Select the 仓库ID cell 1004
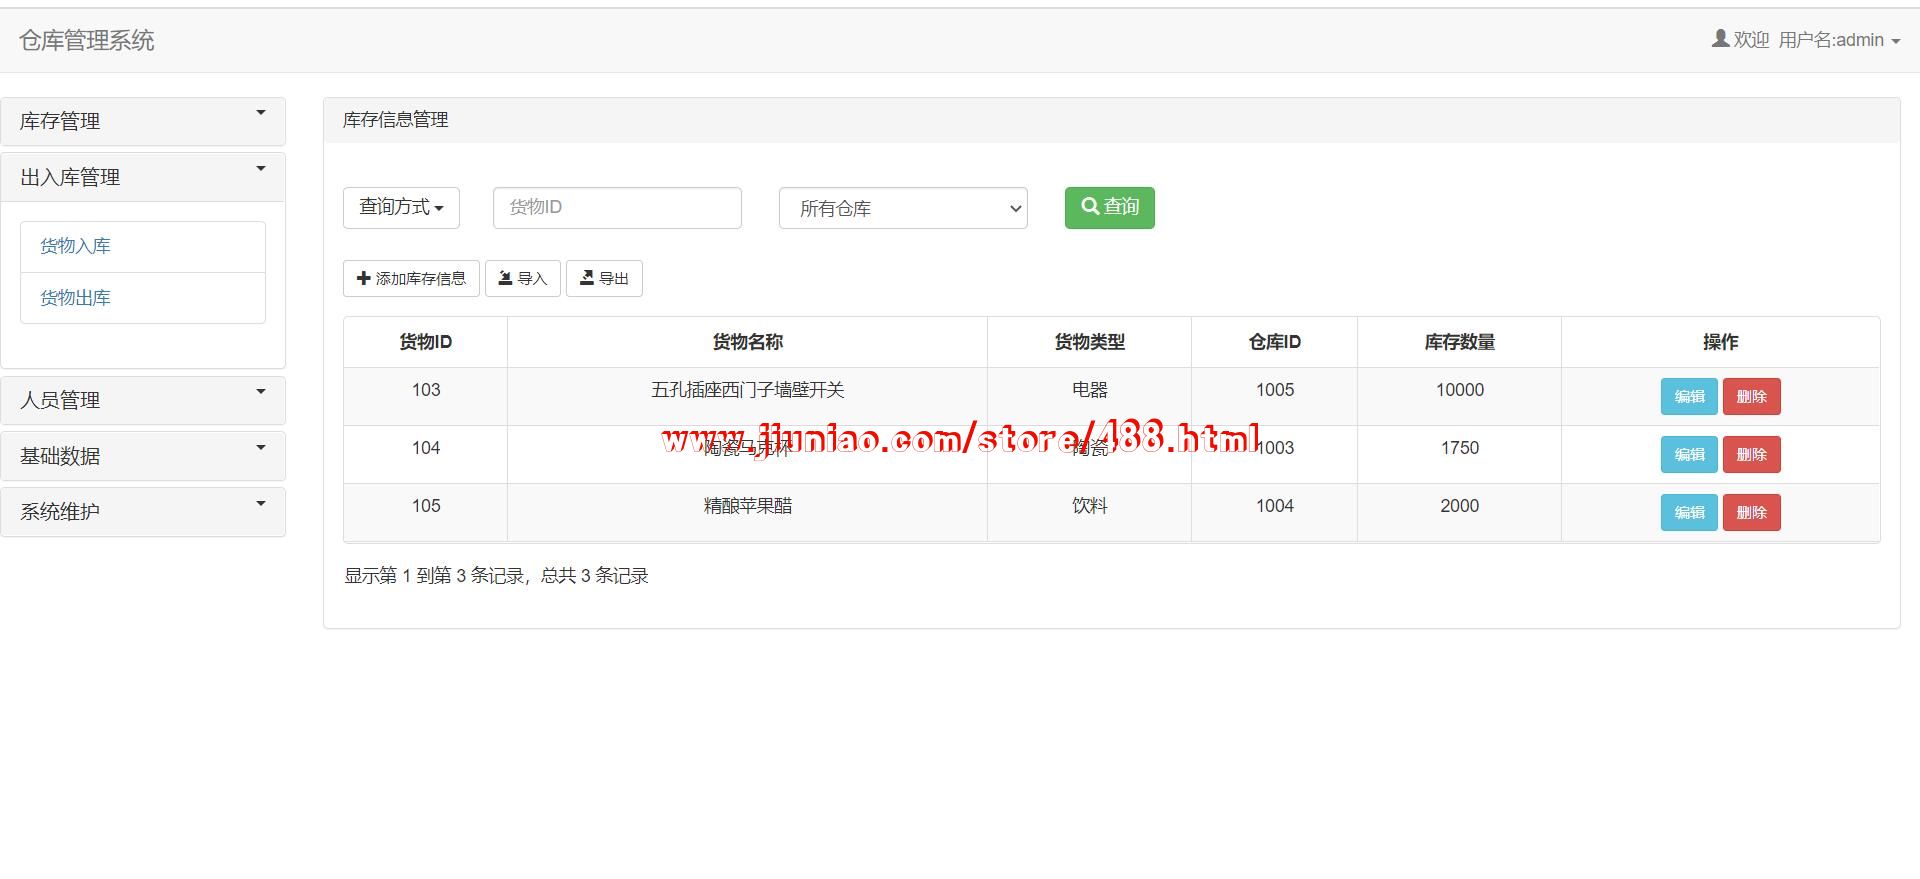 pos(1275,512)
